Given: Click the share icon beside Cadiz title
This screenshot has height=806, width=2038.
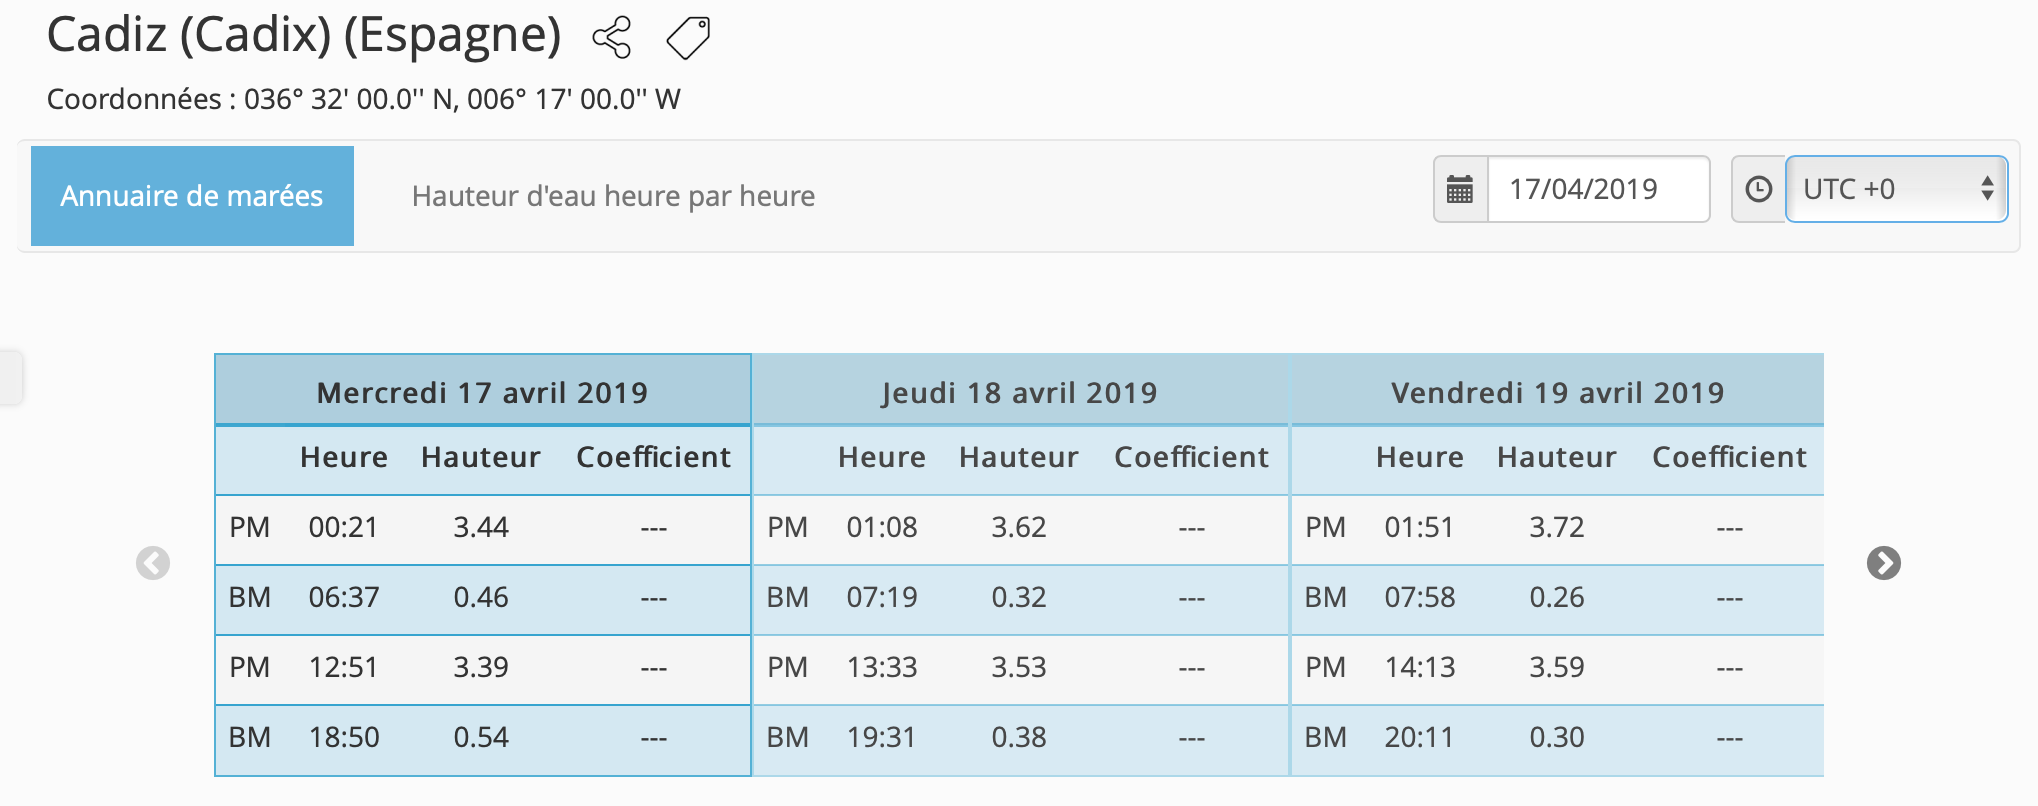Looking at the screenshot, I should [612, 38].
